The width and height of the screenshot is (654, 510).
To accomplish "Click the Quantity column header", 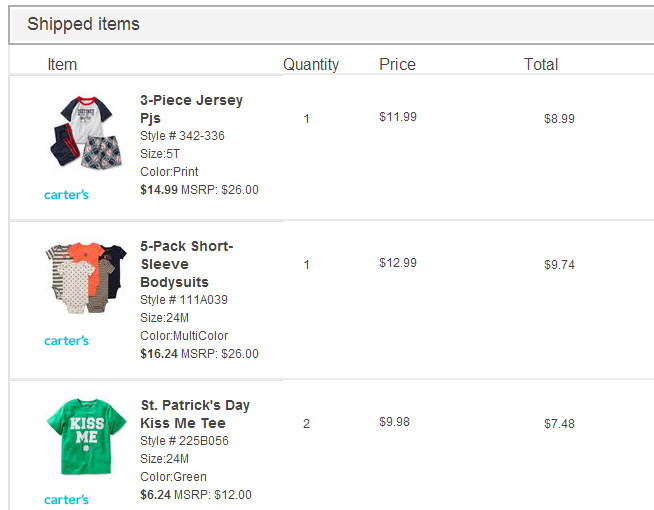I will [311, 65].
